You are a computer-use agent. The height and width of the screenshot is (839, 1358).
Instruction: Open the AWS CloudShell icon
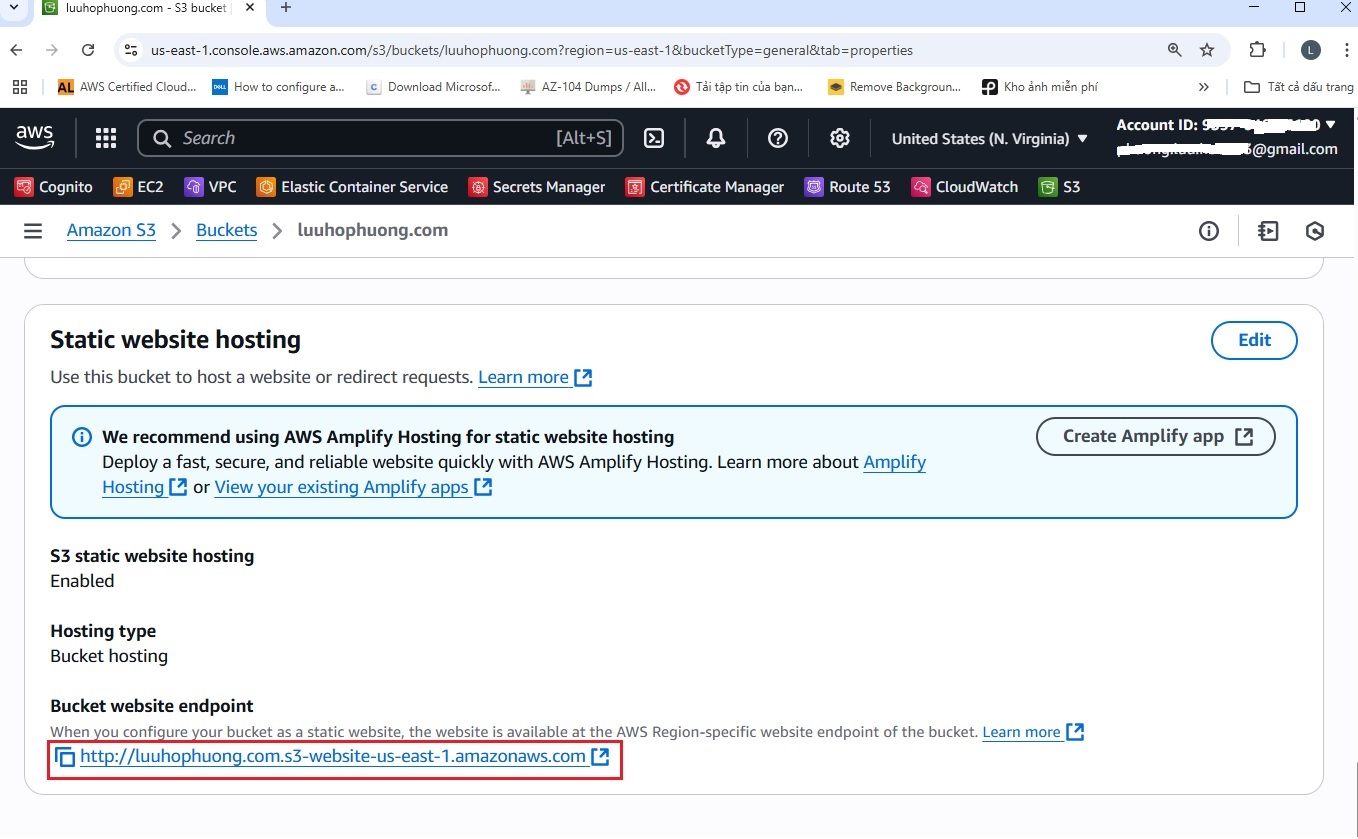point(654,138)
